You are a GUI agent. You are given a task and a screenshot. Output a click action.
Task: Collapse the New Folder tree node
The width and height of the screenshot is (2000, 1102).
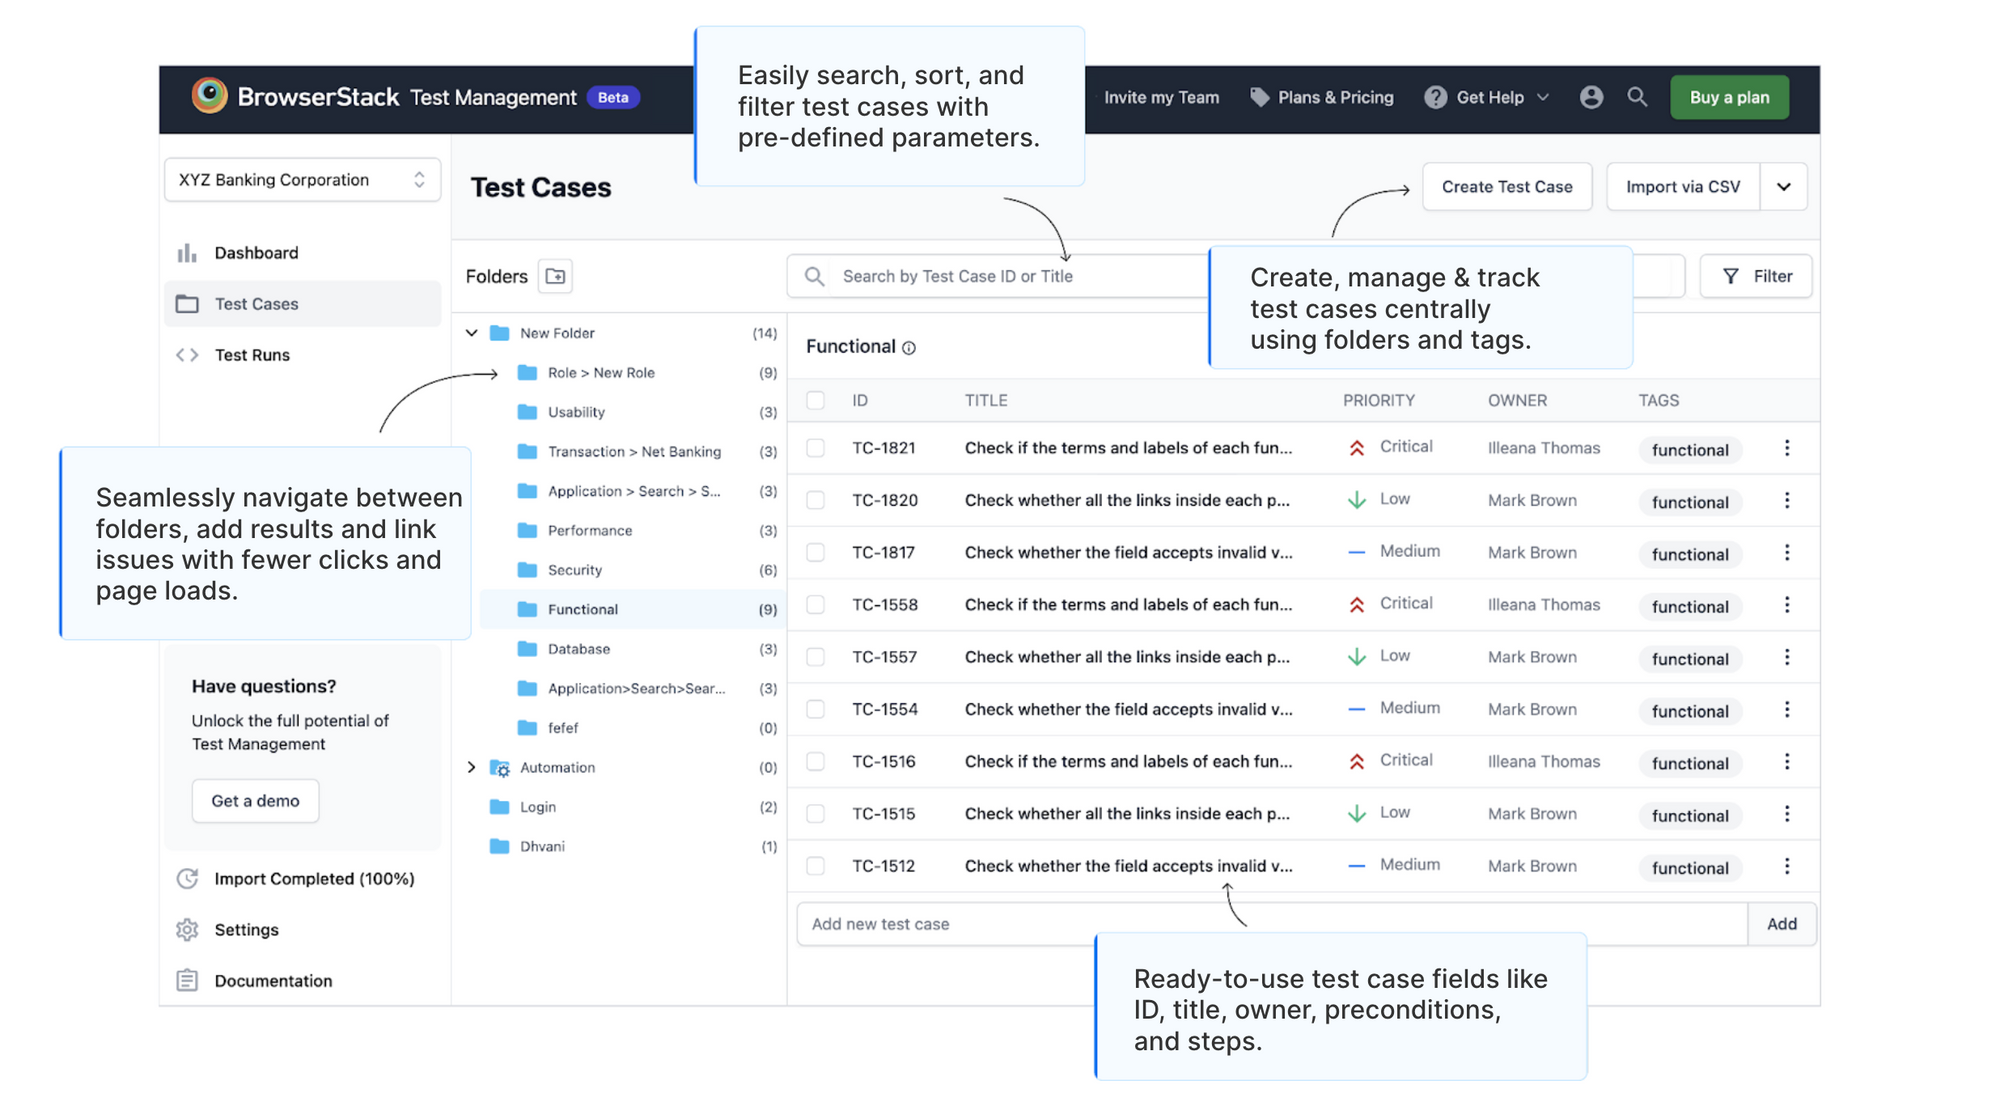click(x=472, y=333)
